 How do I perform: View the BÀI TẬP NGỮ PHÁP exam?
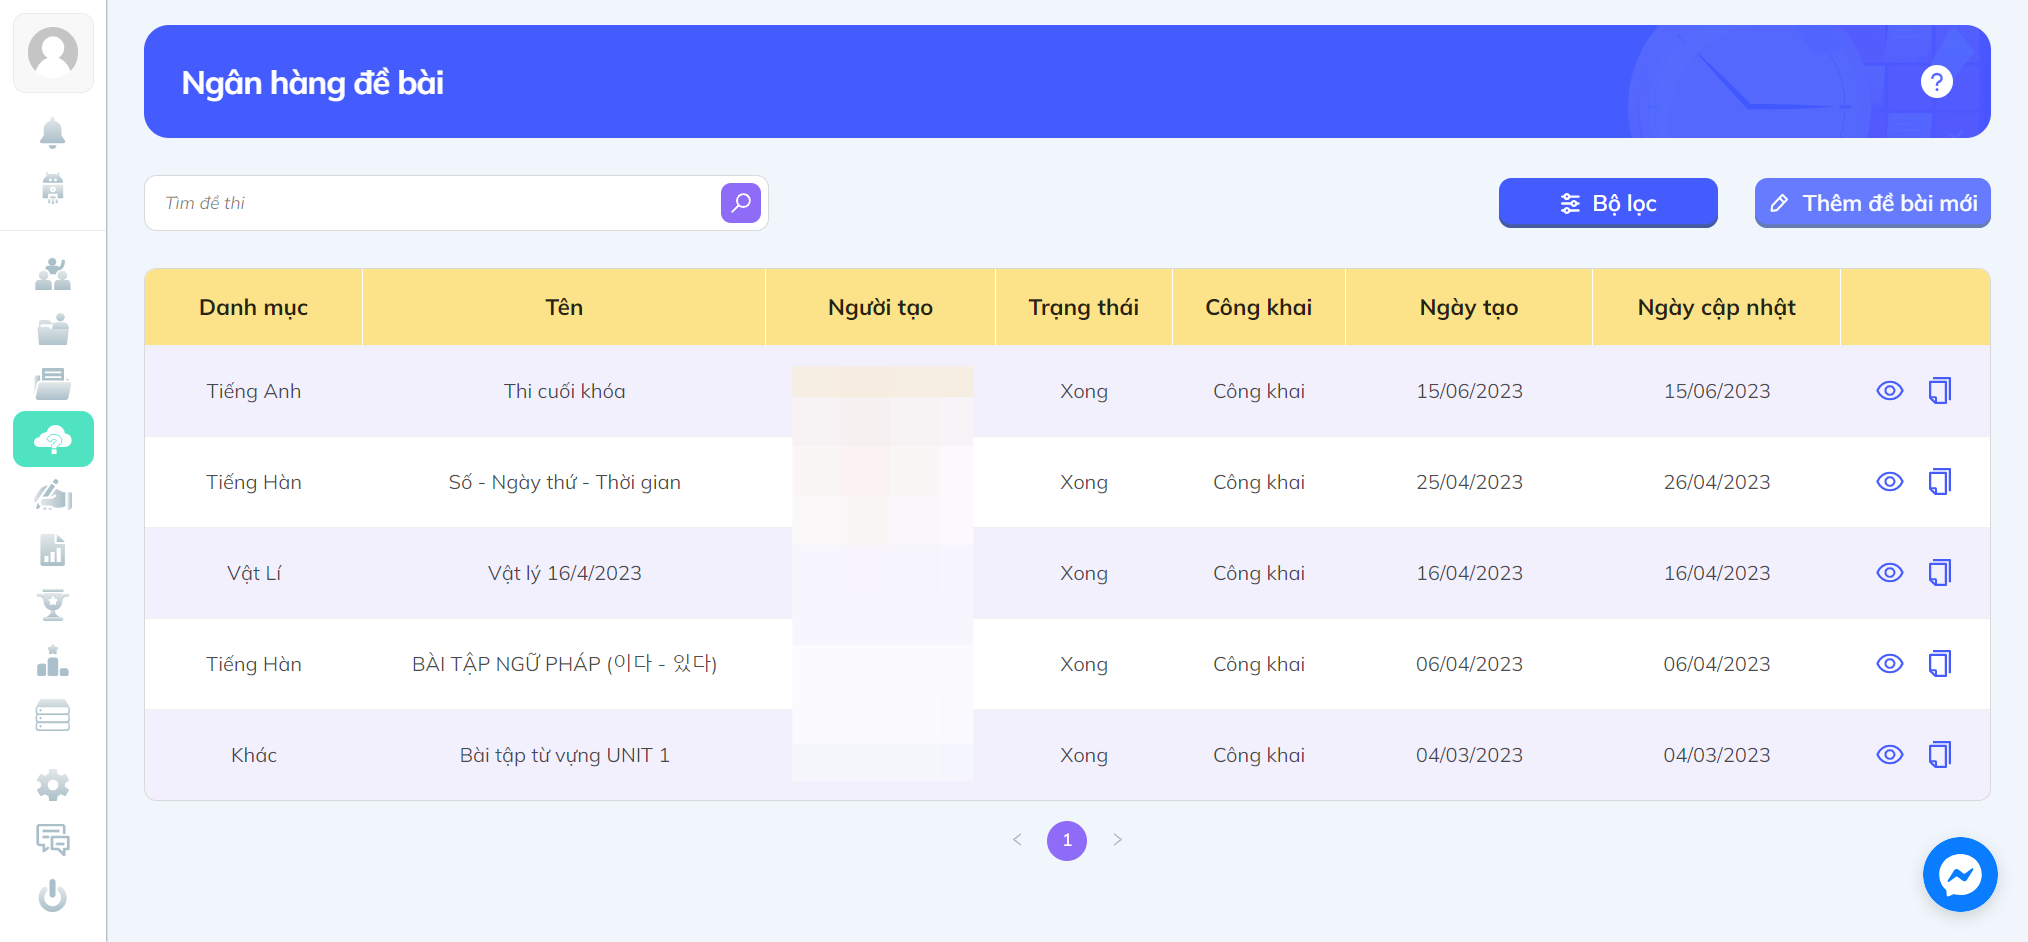(x=1890, y=664)
